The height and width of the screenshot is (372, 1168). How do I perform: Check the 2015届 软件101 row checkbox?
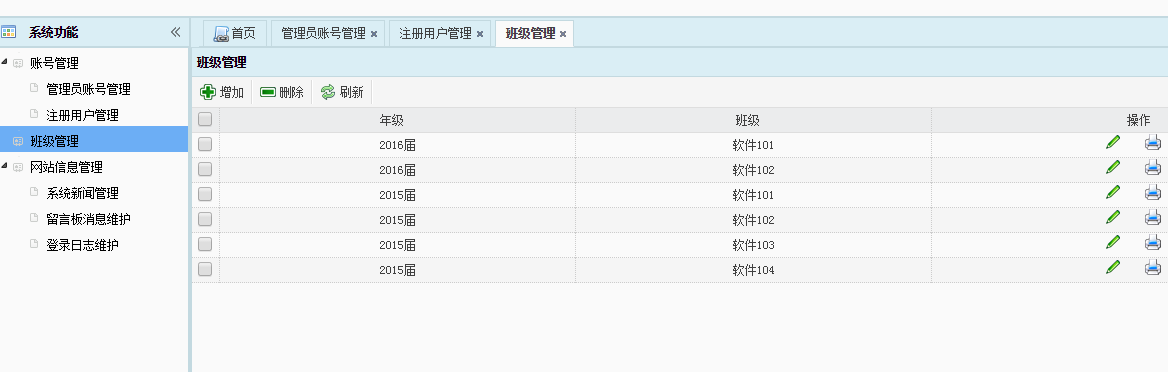pyautogui.click(x=205, y=194)
